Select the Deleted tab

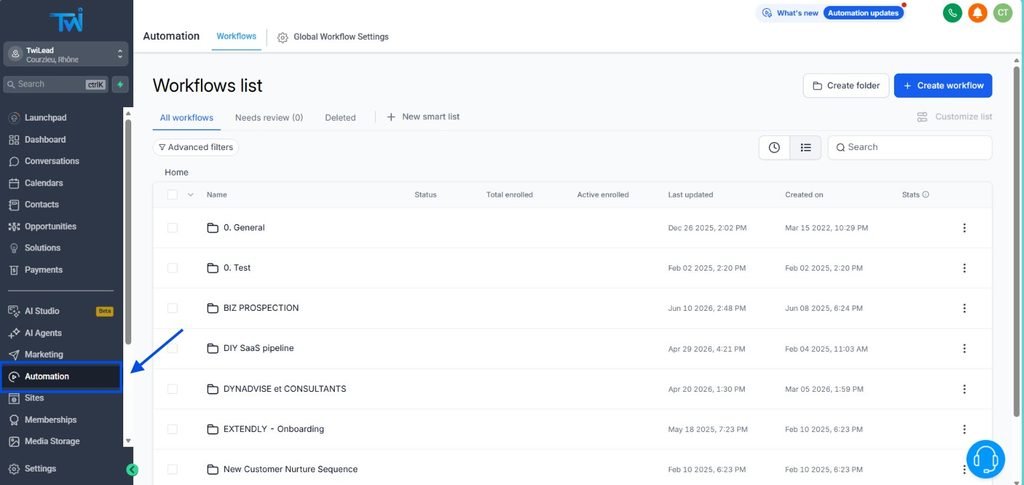[340, 118]
